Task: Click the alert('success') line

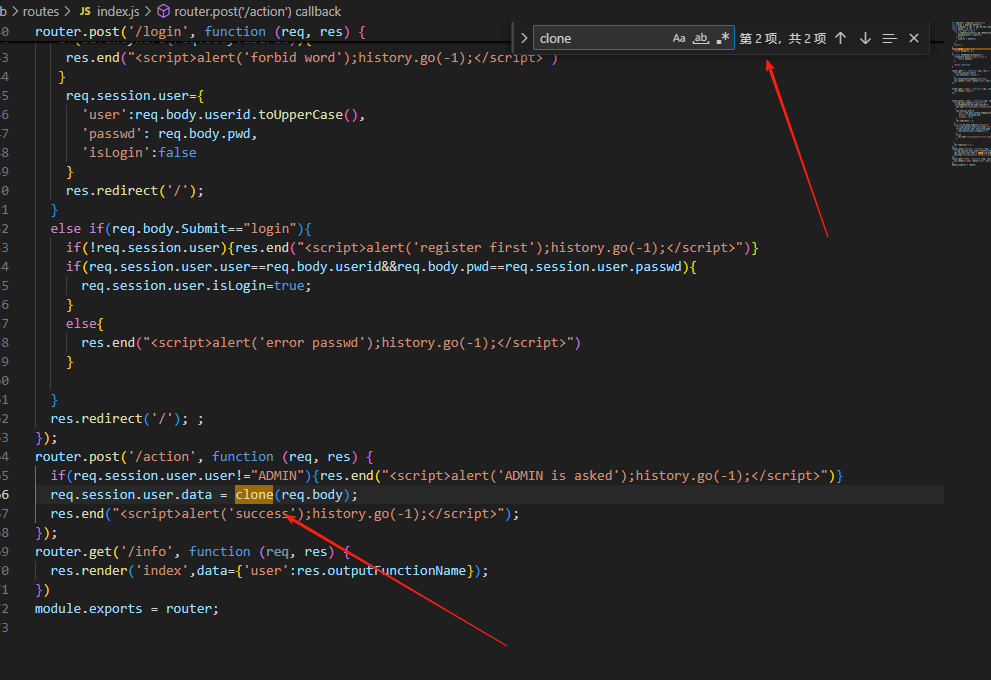Action: pos(284,514)
